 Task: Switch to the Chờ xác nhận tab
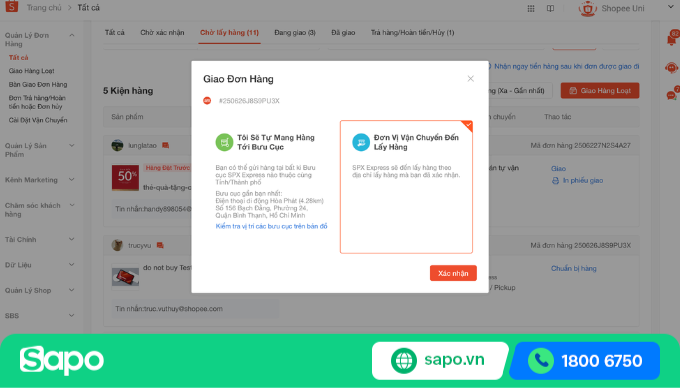tap(162, 33)
